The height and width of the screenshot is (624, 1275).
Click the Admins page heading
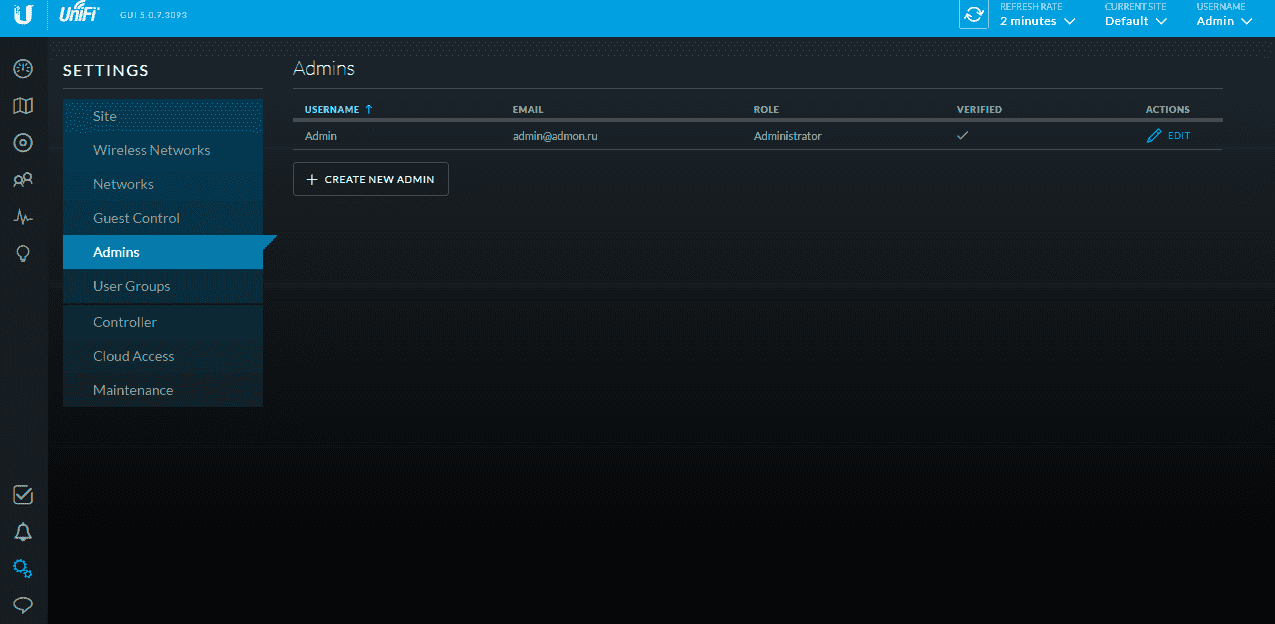tap(324, 68)
